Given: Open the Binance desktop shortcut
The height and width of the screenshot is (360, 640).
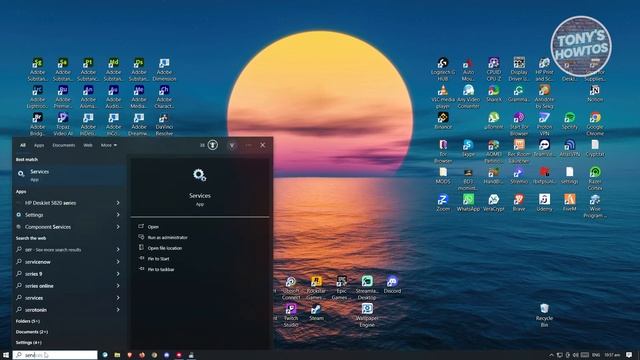Looking at the screenshot, I should [443, 121].
